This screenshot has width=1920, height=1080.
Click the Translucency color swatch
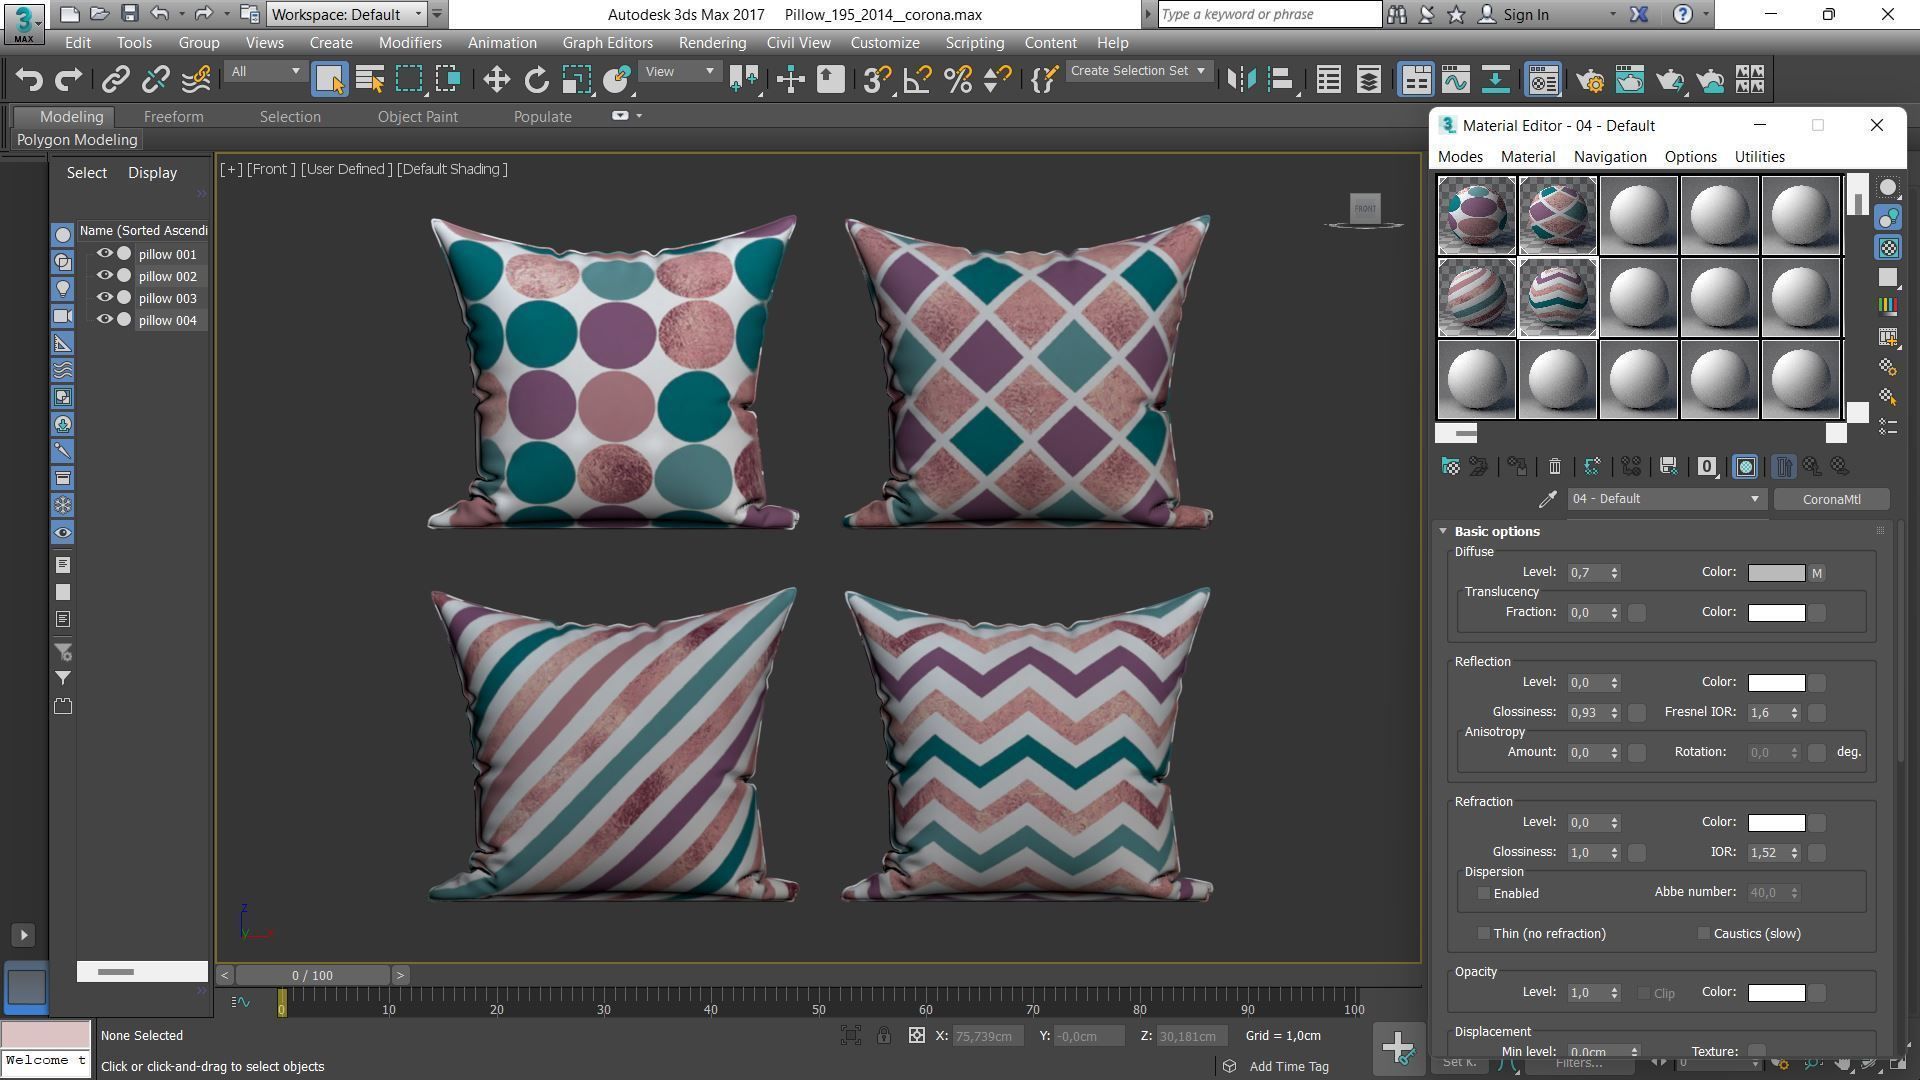1776,613
